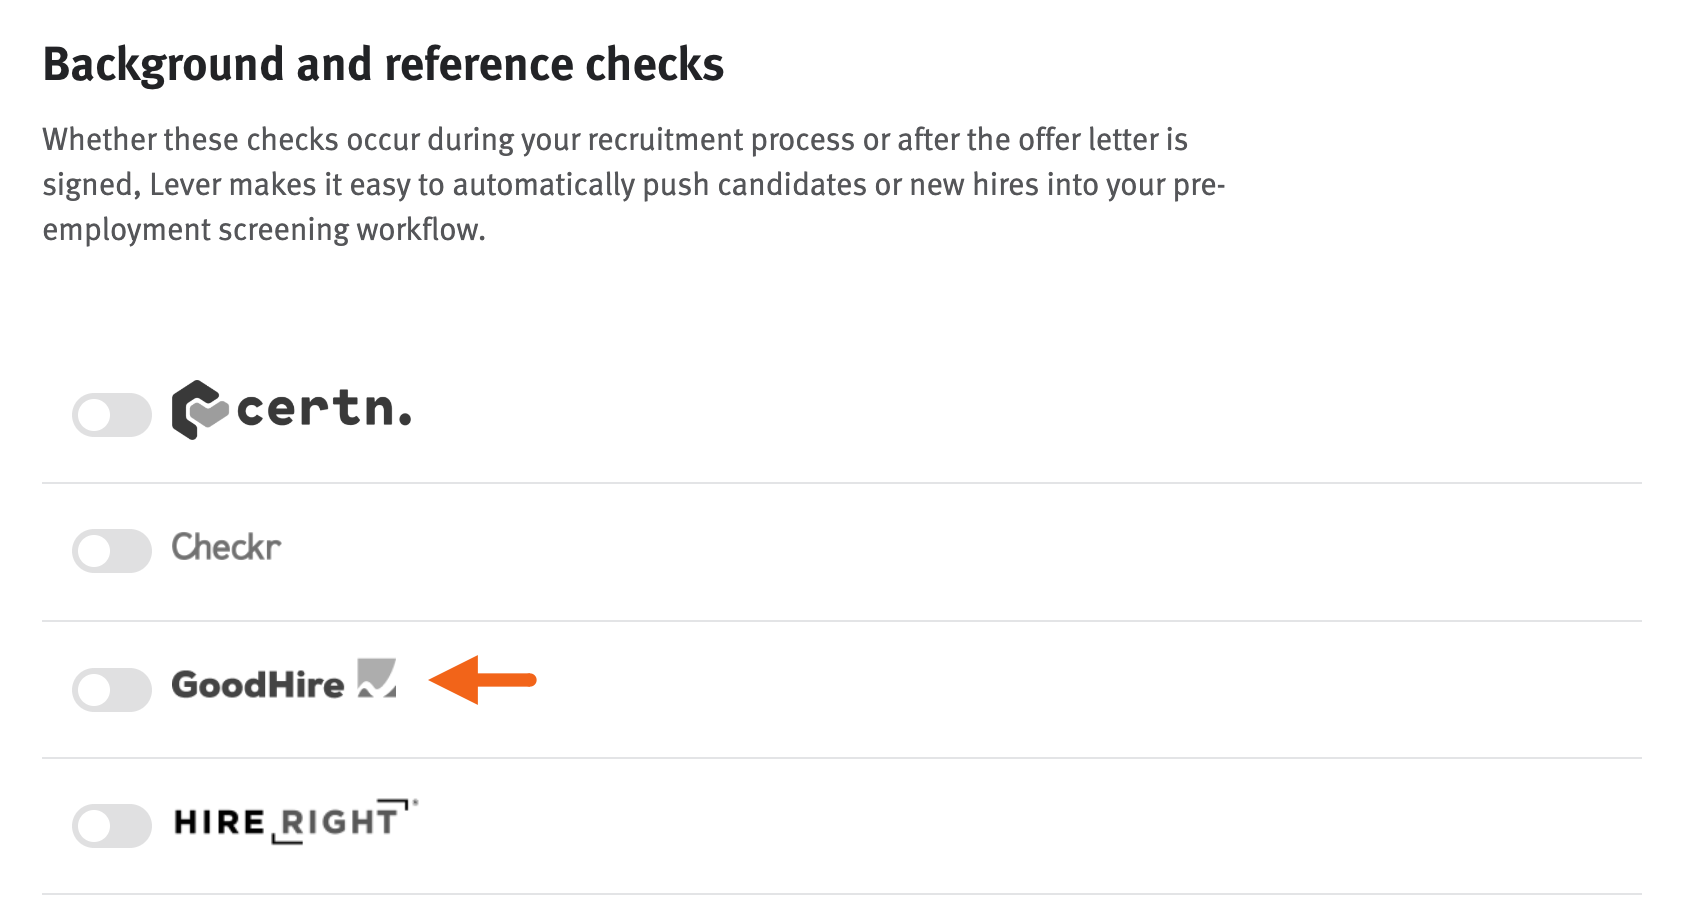This screenshot has width=1692, height=908.
Task: Click the HireRight logo
Action: pyautogui.click(x=294, y=821)
